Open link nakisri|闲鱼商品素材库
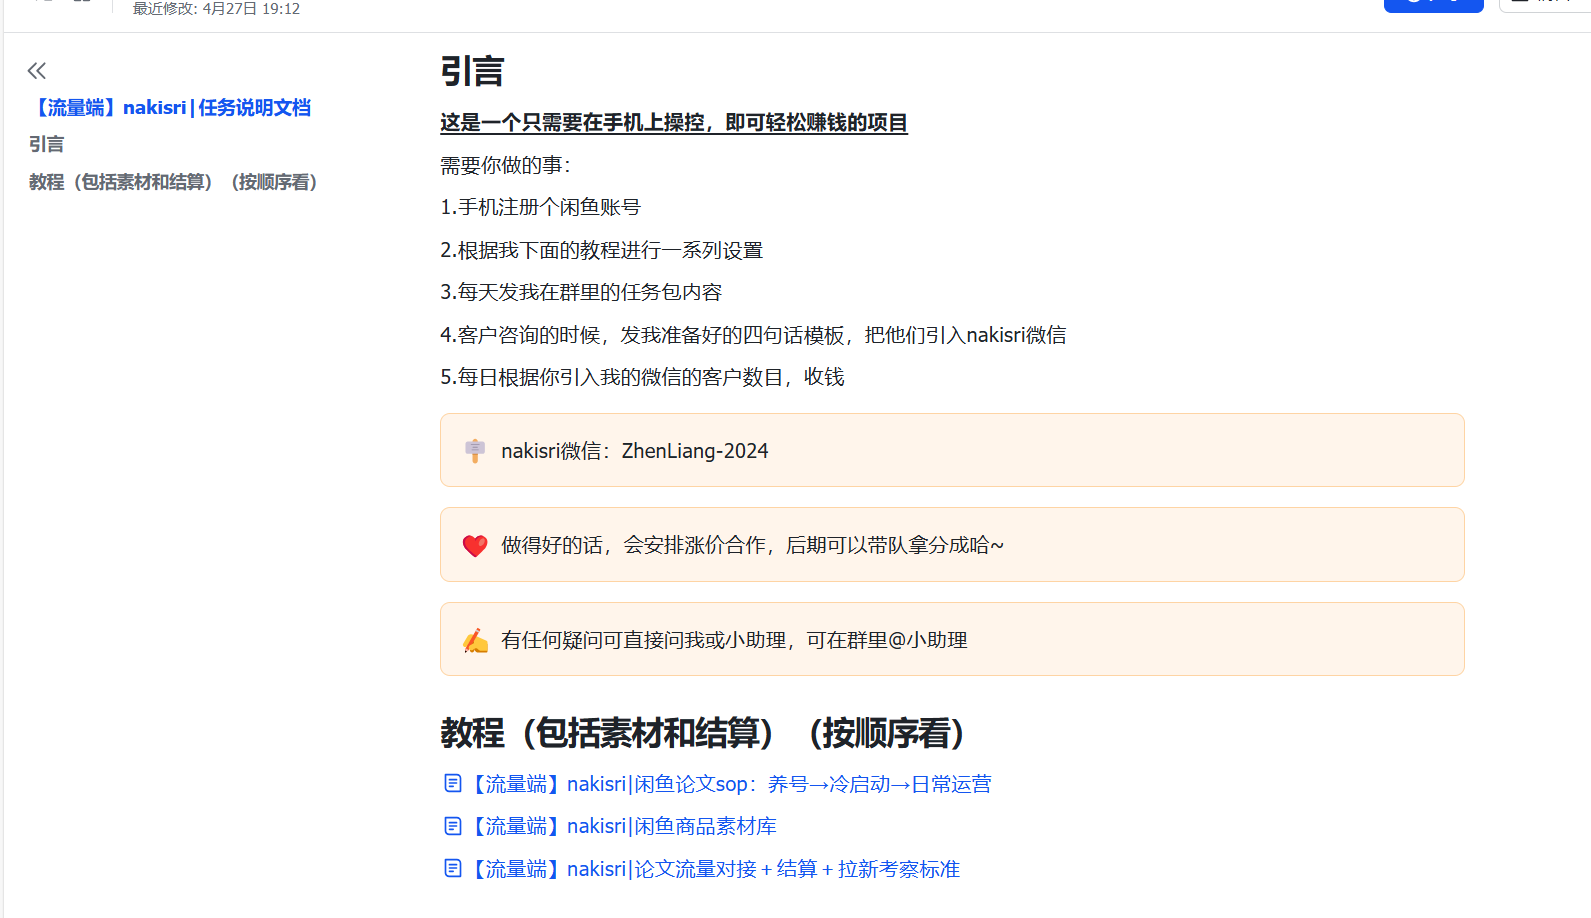The height and width of the screenshot is (918, 1591). 621,826
